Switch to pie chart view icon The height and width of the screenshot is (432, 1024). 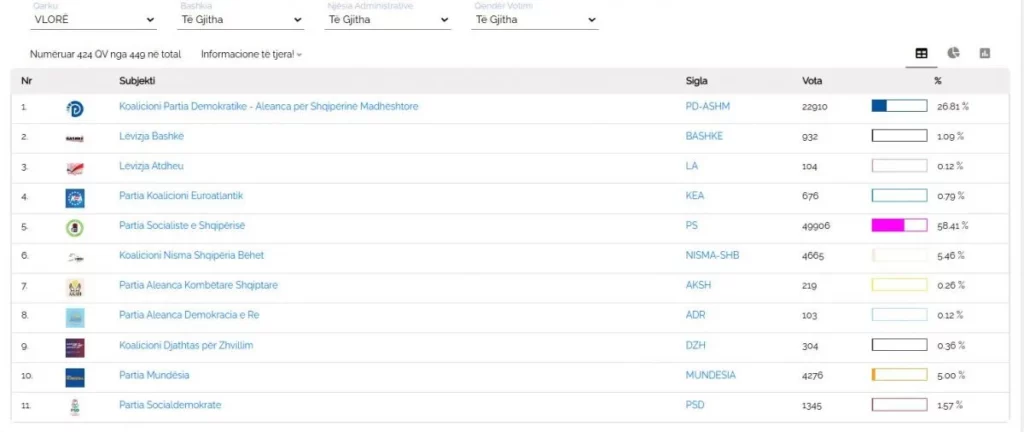953,53
